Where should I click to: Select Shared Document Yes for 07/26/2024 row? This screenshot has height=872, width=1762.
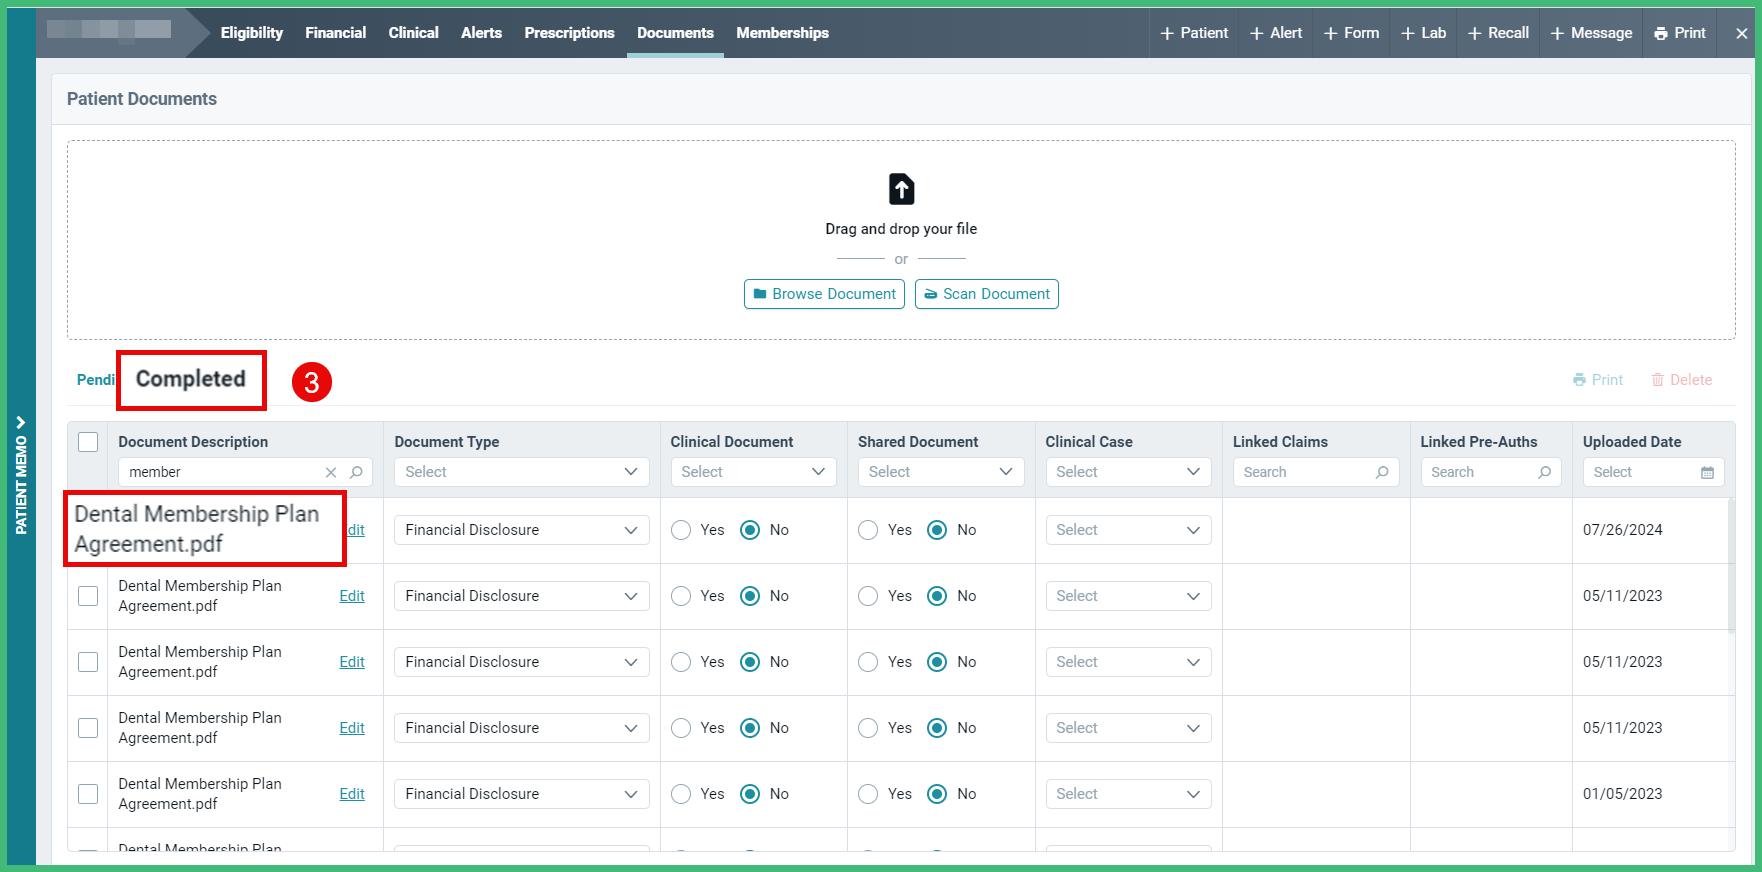(868, 530)
